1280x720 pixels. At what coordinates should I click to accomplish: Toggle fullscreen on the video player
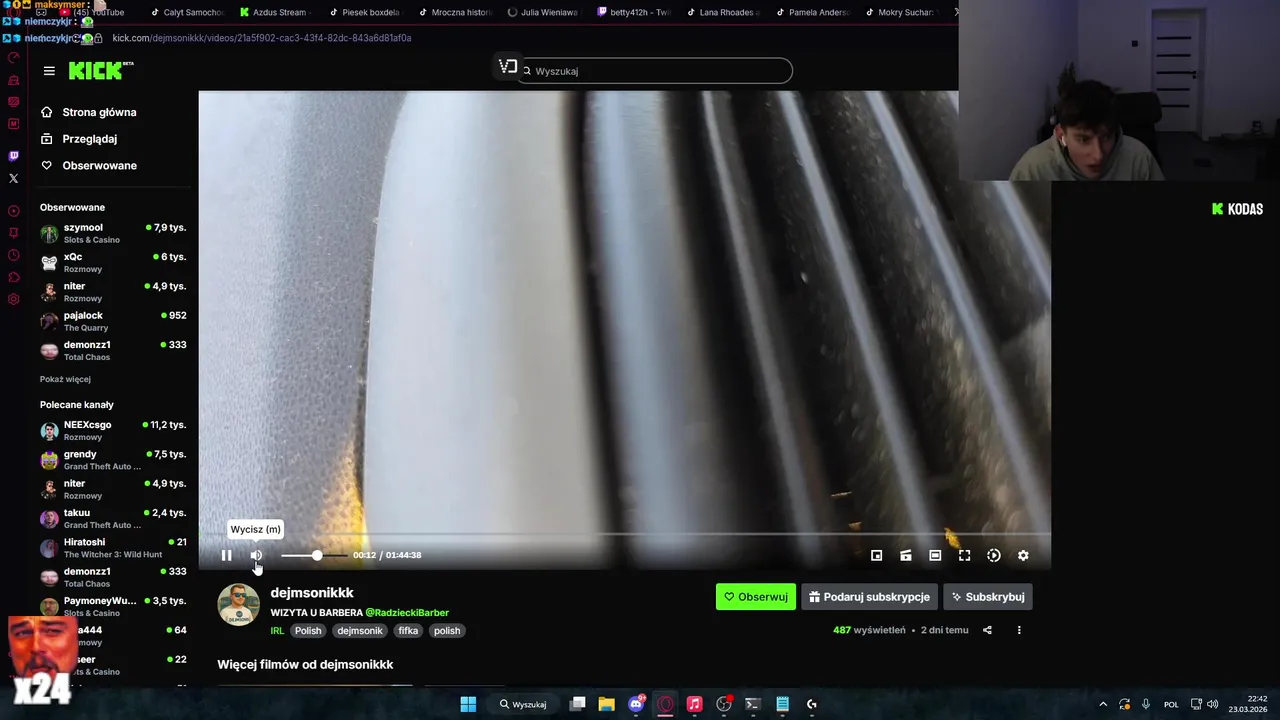pos(964,555)
